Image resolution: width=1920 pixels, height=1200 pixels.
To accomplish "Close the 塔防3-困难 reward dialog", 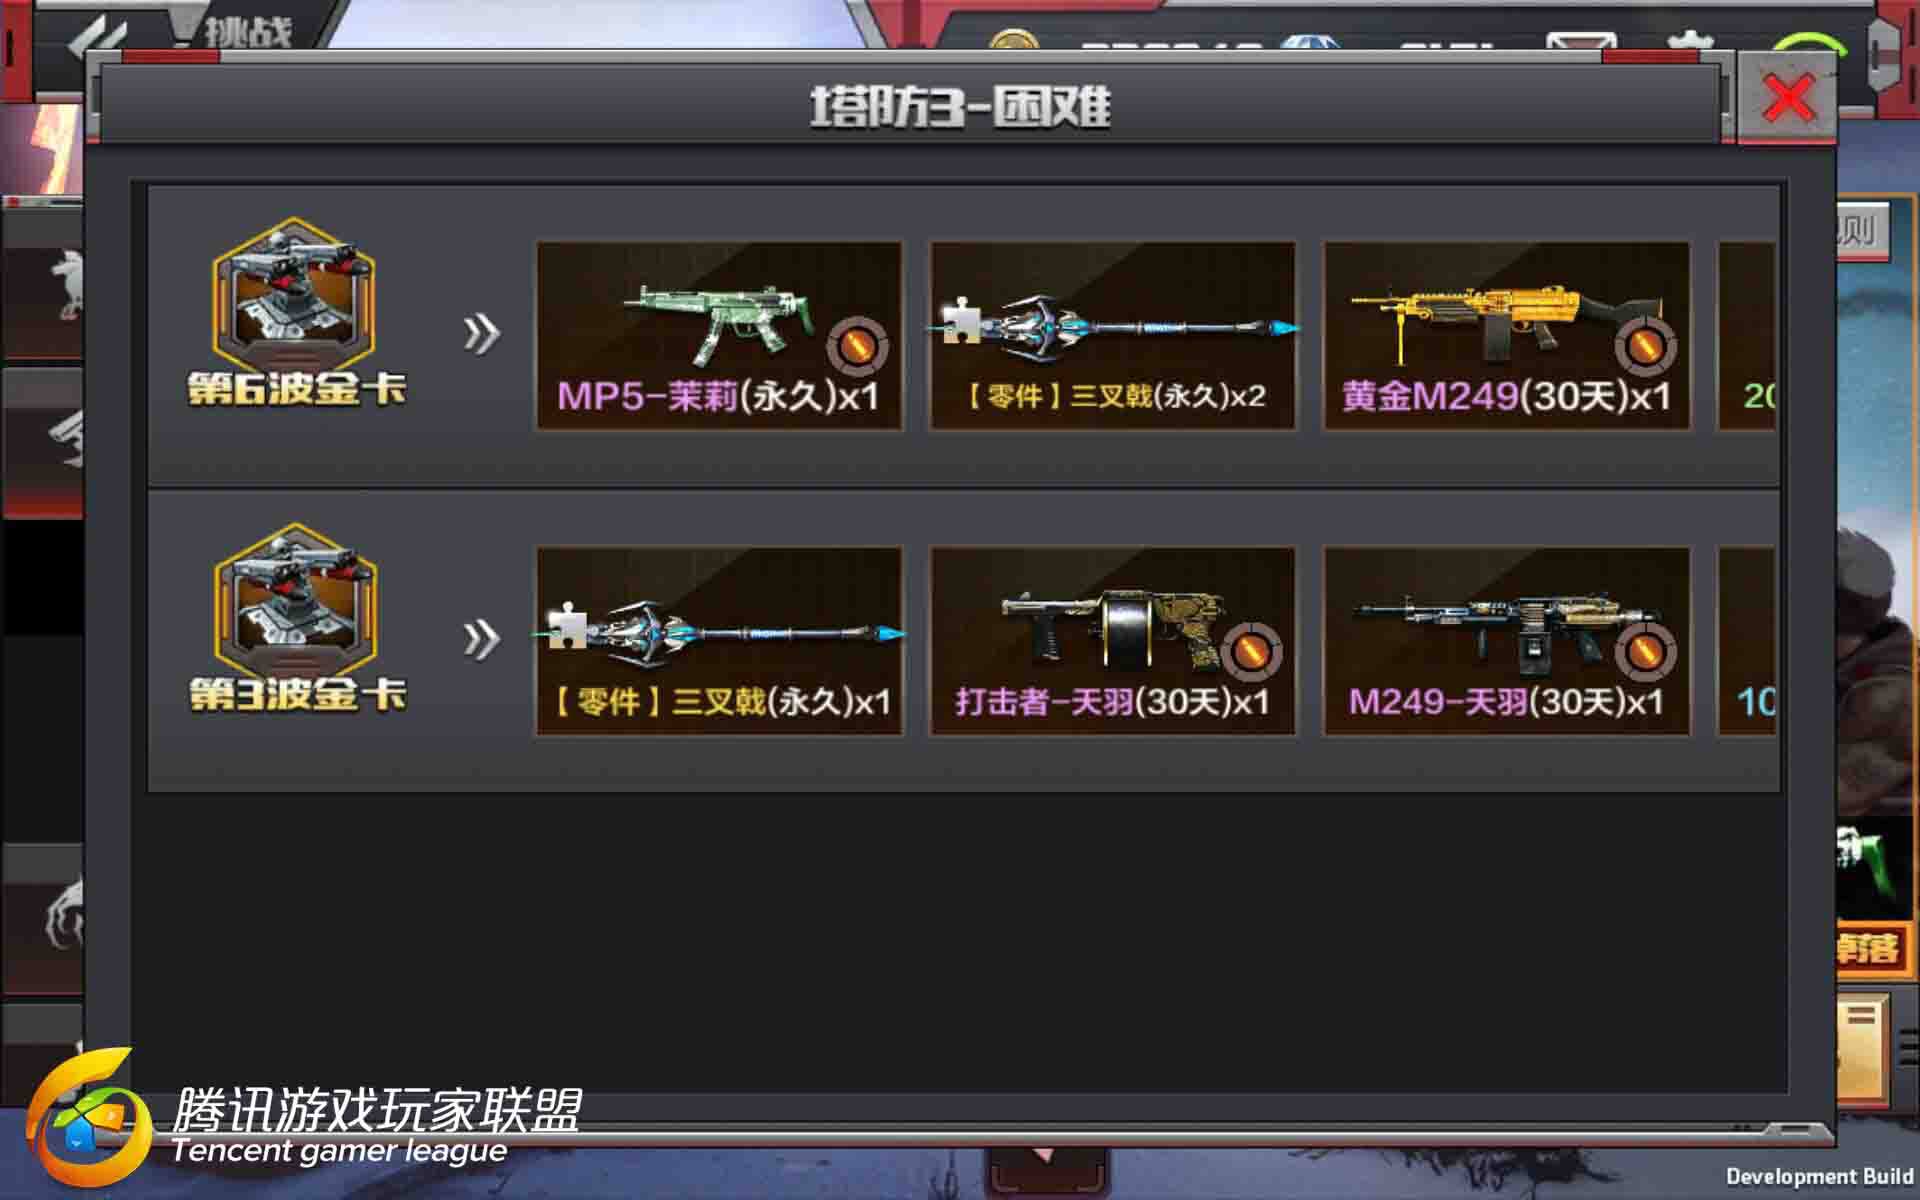I will coord(1787,98).
